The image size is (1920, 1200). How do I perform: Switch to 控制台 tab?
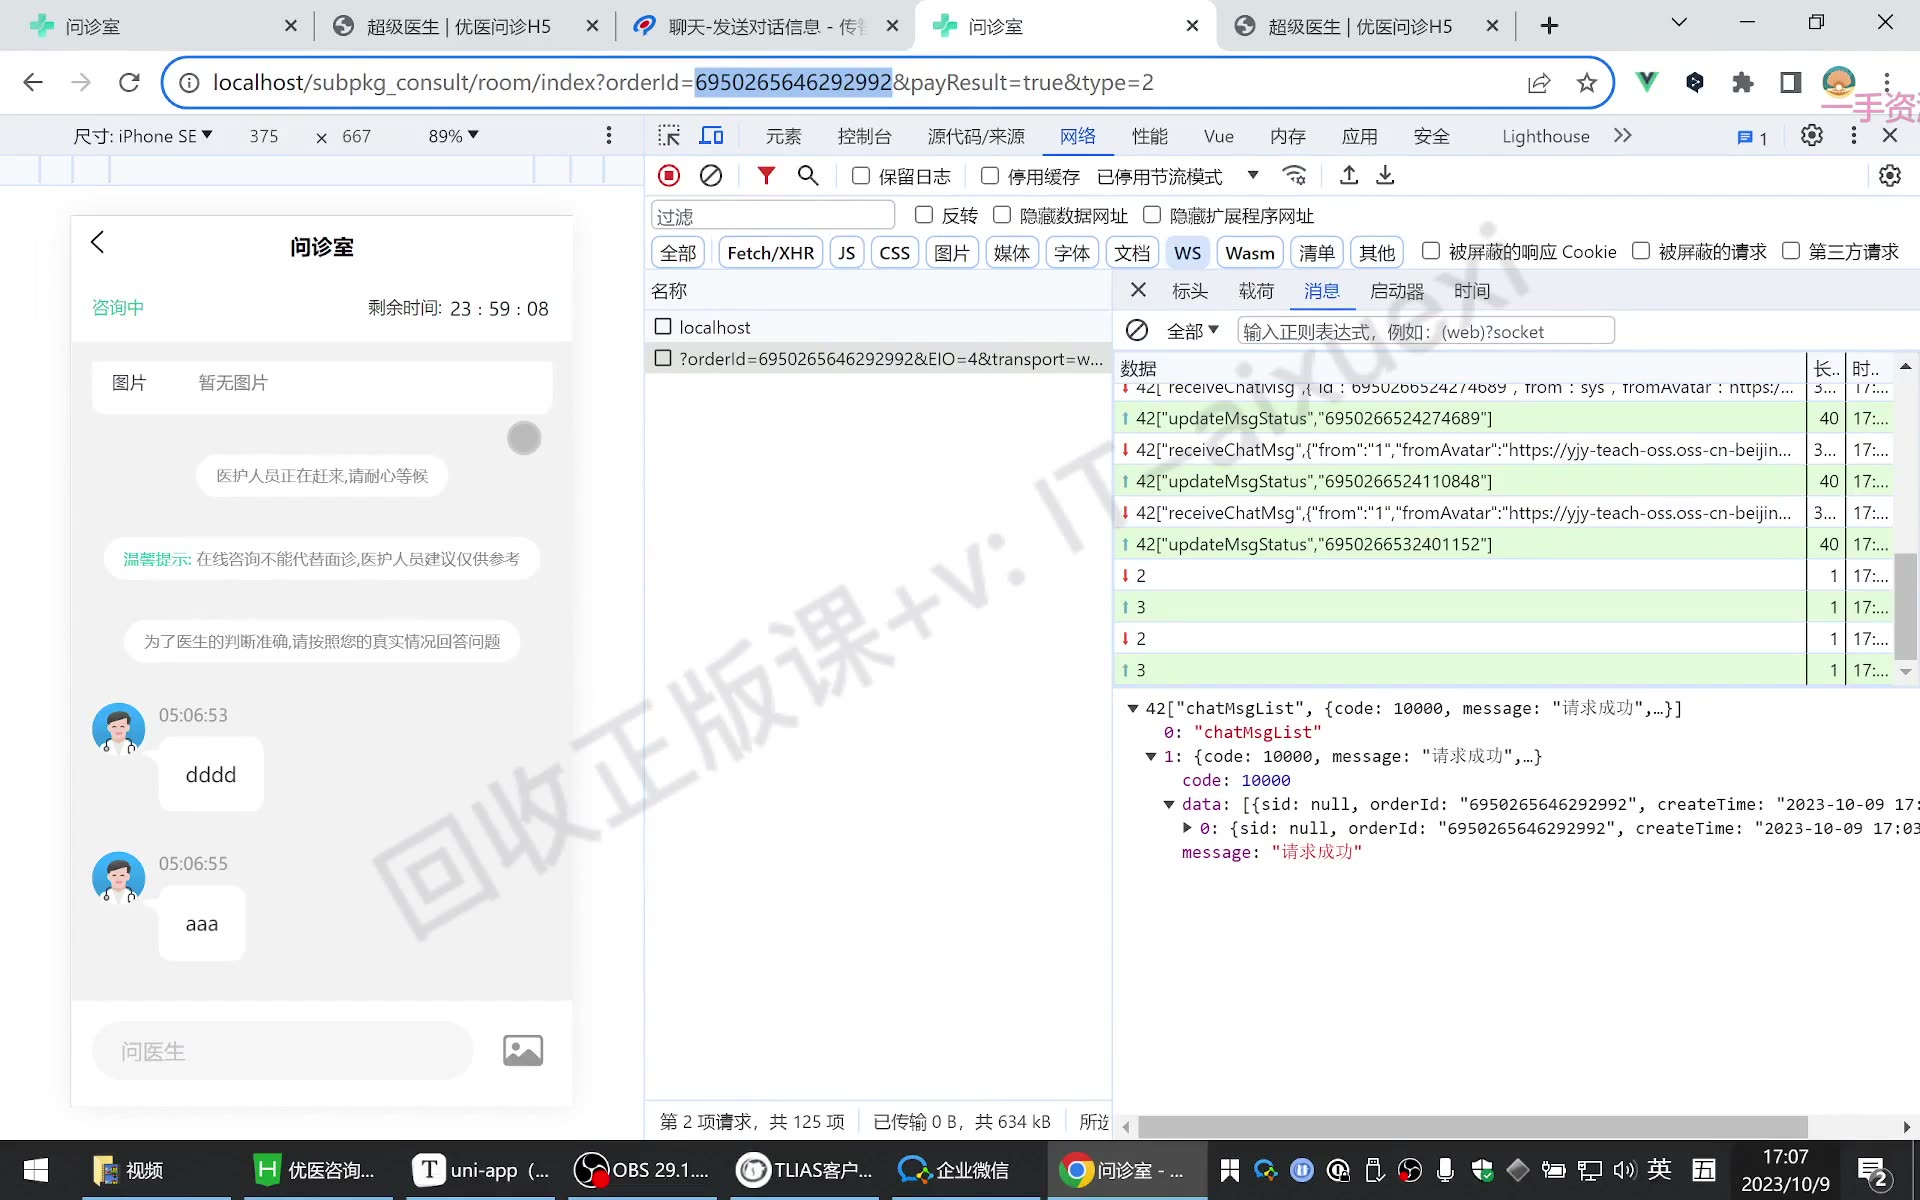click(x=864, y=136)
